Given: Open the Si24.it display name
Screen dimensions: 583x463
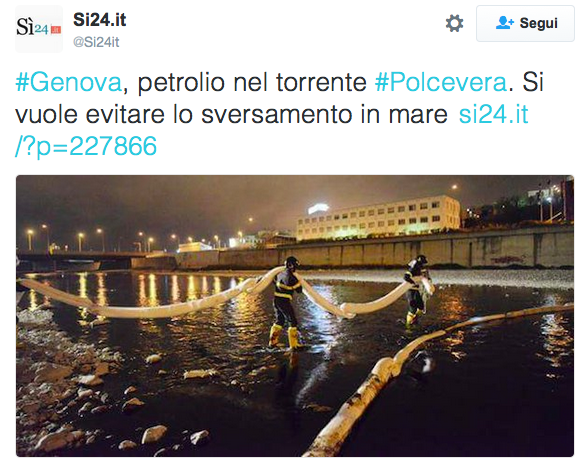Looking at the screenshot, I should click(100, 20).
